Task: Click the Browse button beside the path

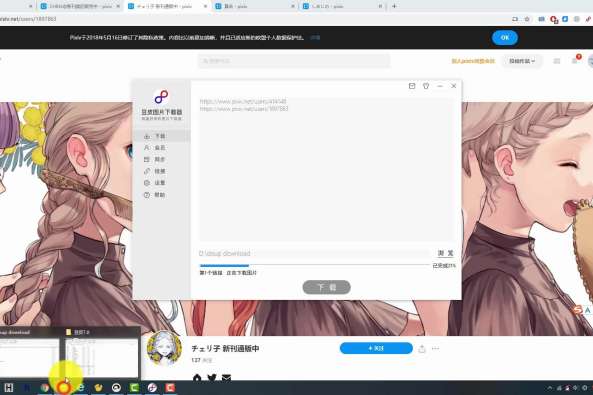Action: (445, 253)
